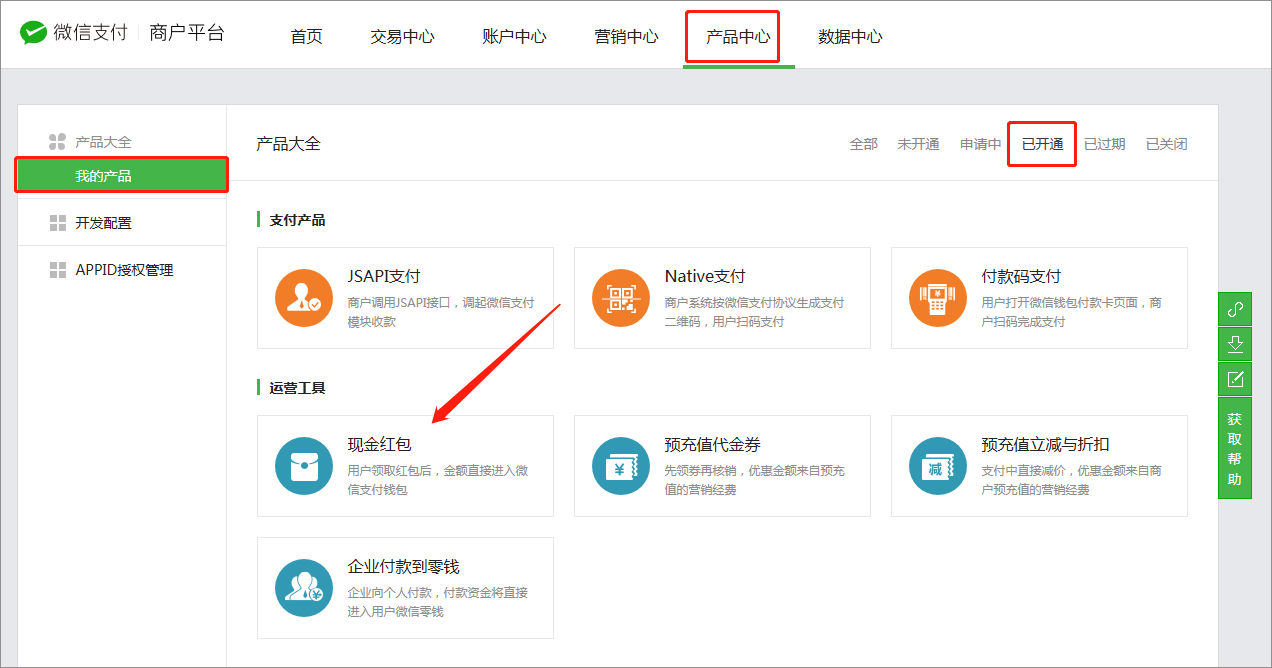Open the 付款码支付 orange scanner icon
This screenshot has height=668, width=1272.
(938, 298)
